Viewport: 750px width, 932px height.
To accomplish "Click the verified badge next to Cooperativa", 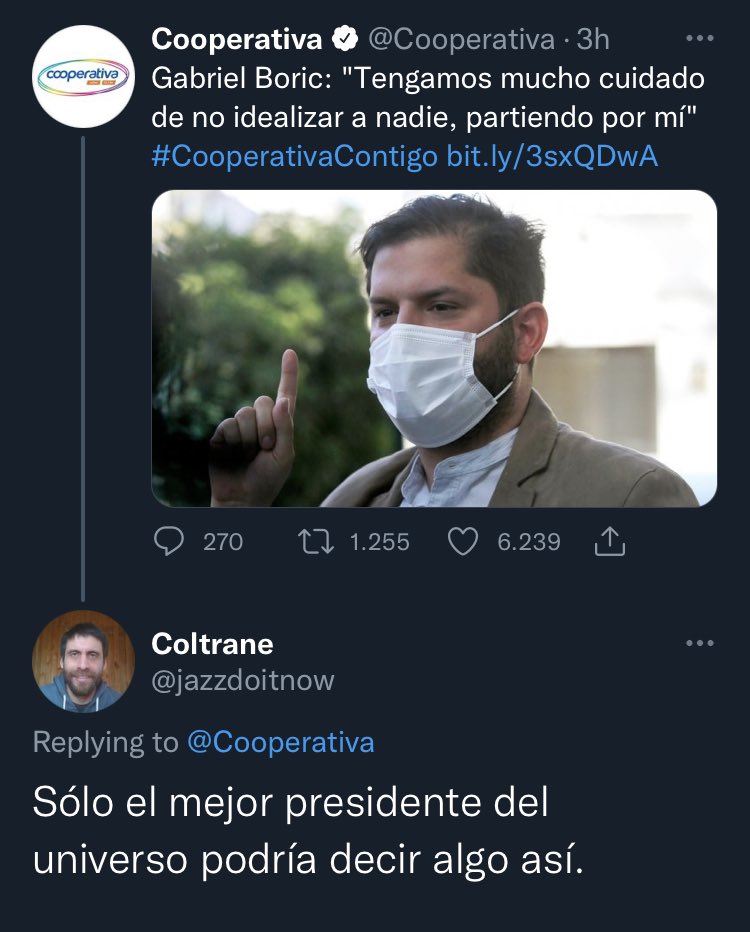I will click(345, 39).
